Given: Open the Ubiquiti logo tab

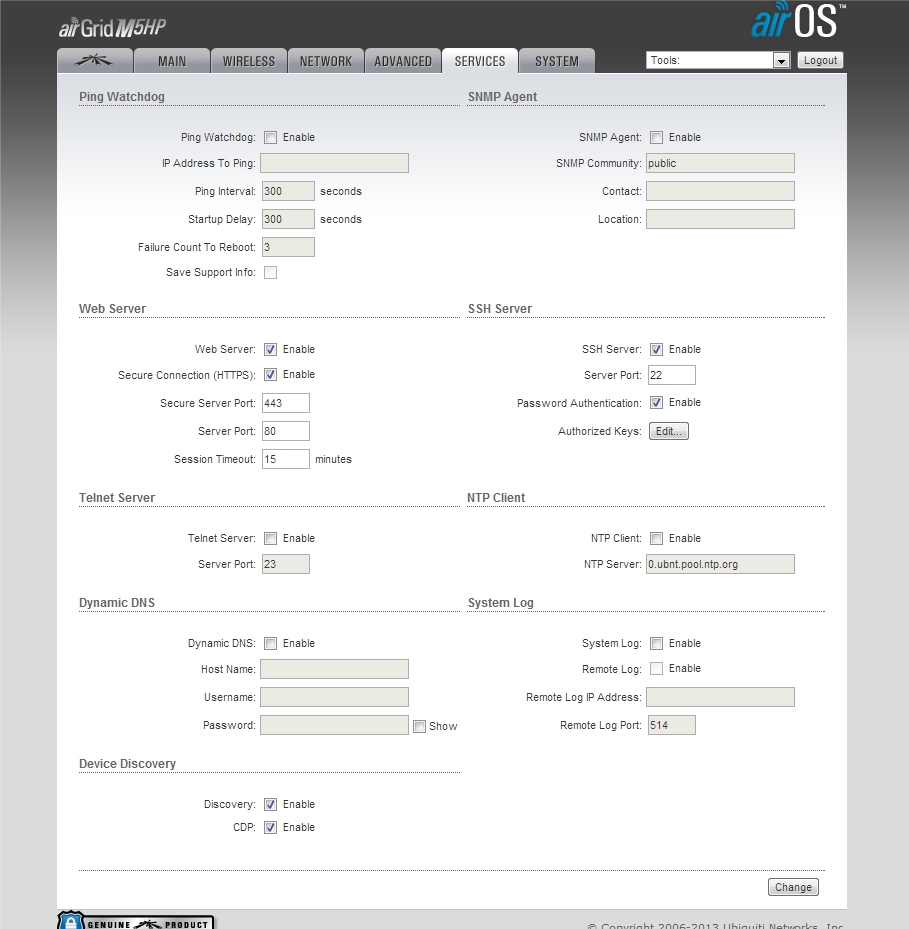Looking at the screenshot, I should tap(95, 61).
